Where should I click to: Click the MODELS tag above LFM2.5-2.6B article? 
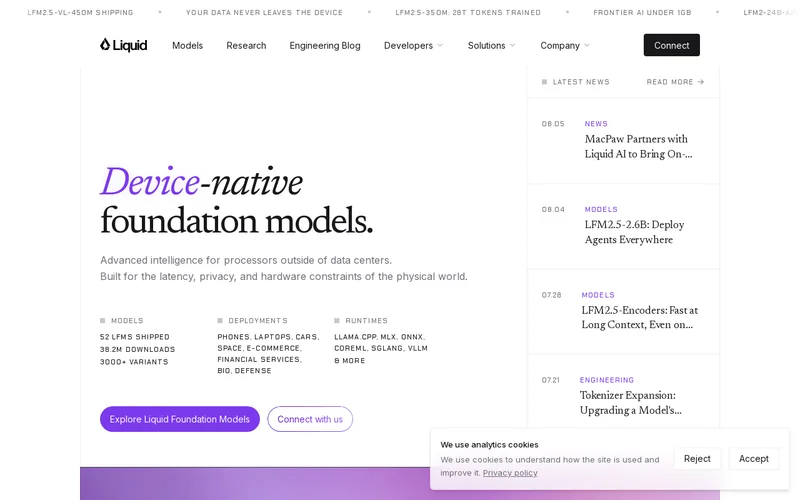click(x=601, y=209)
